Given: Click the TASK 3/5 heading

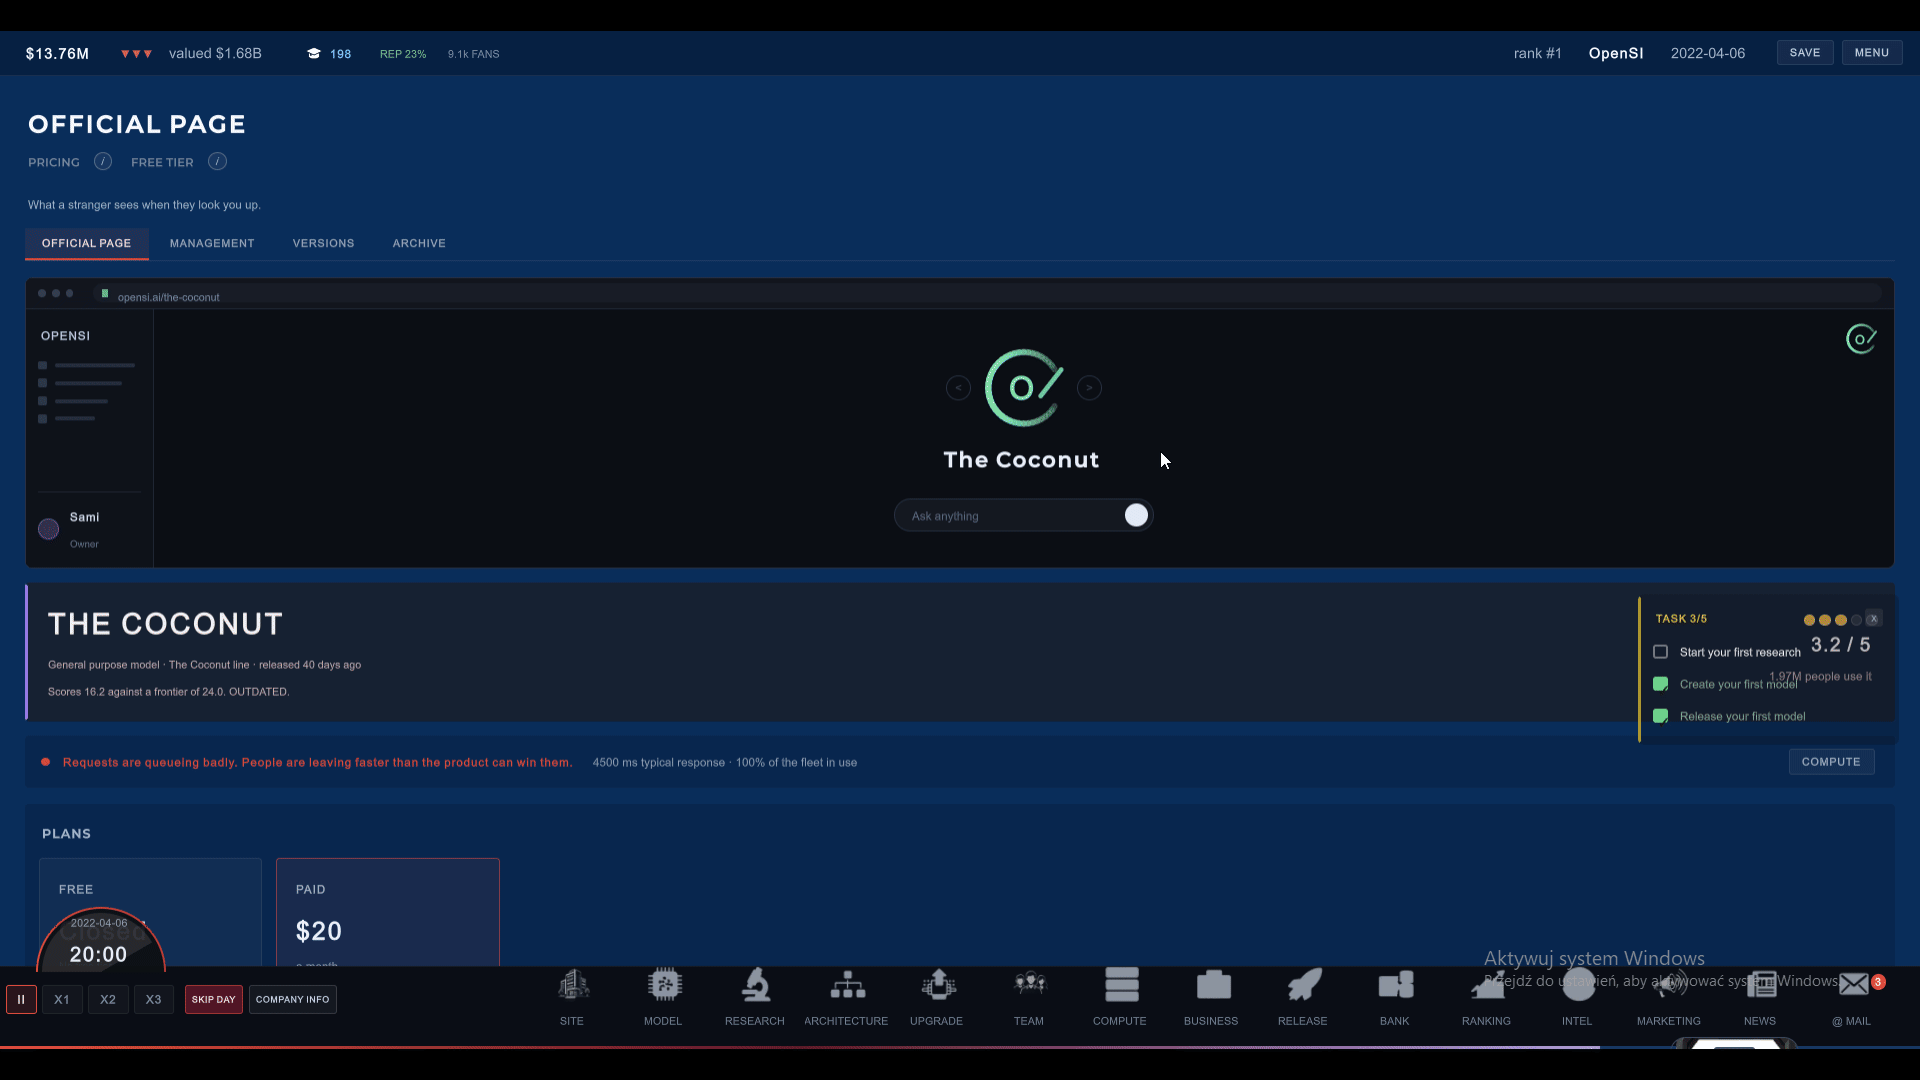Looking at the screenshot, I should pyautogui.click(x=1681, y=619).
